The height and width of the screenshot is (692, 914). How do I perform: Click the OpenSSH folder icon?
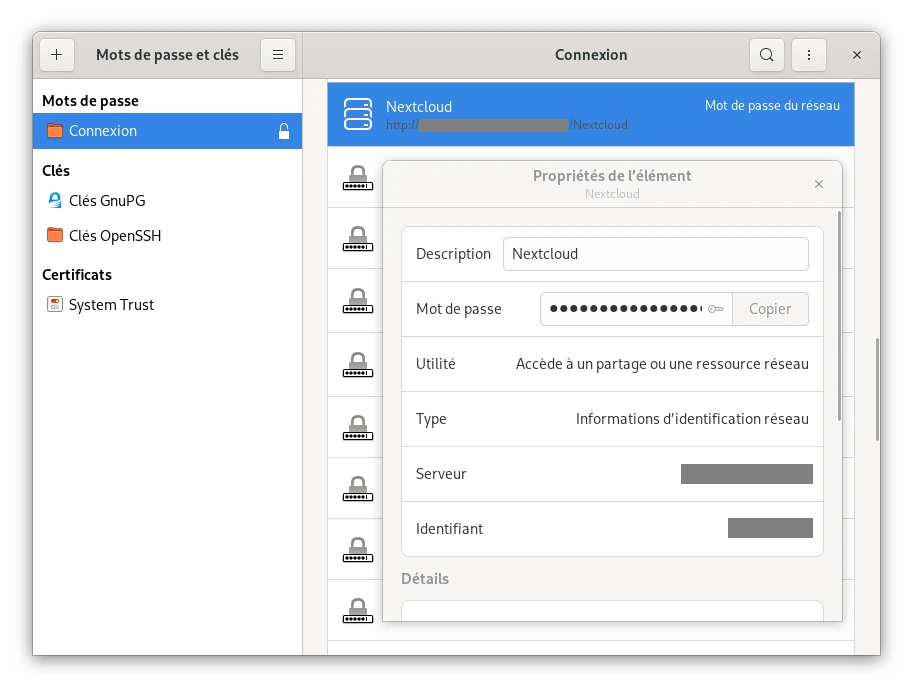tap(55, 235)
